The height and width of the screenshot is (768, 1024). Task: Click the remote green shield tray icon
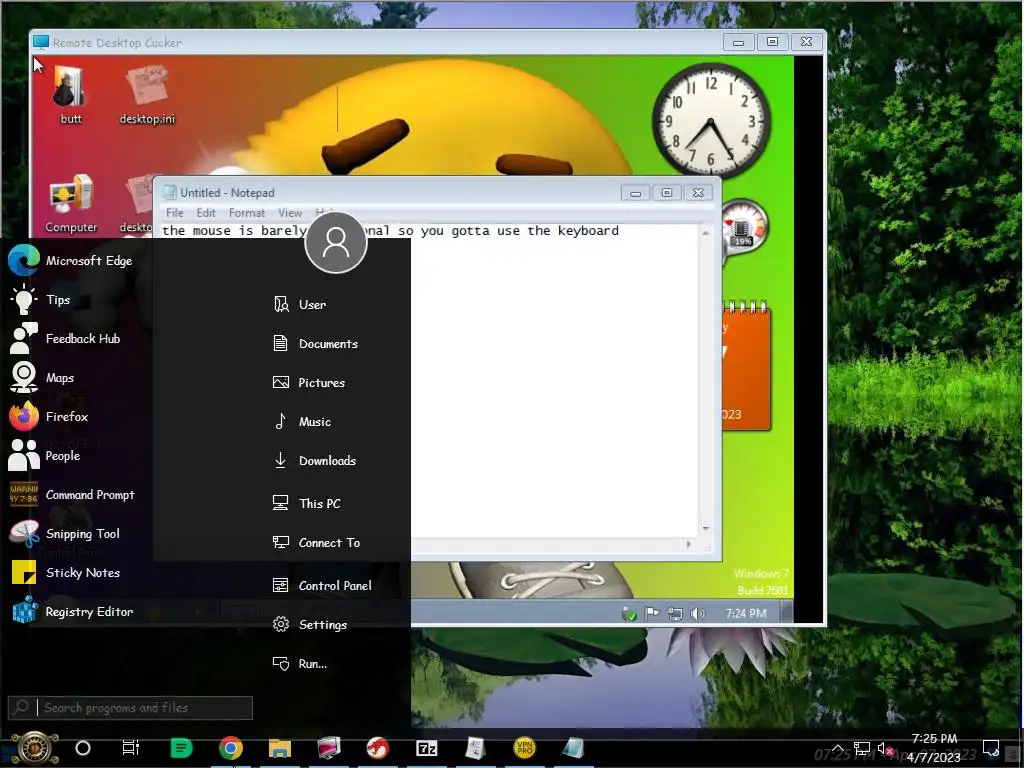coord(629,614)
